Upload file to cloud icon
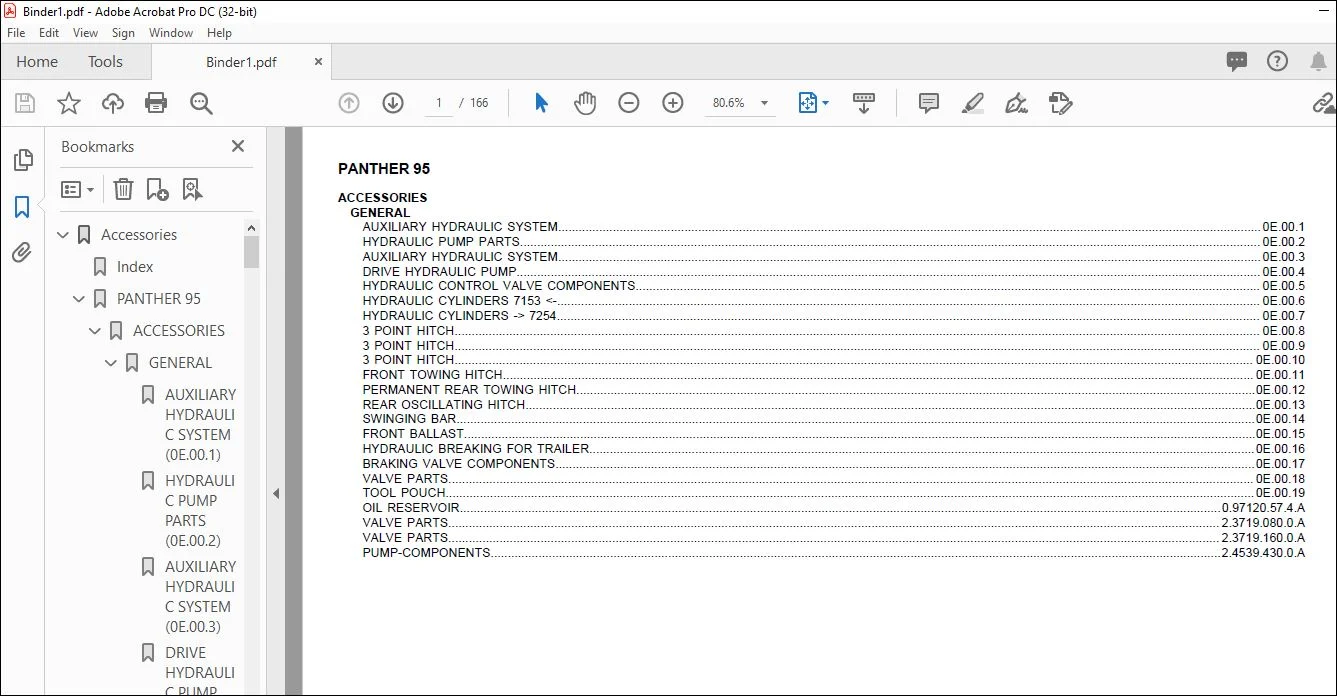Image resolution: width=1337 pixels, height=696 pixels. [x=113, y=103]
